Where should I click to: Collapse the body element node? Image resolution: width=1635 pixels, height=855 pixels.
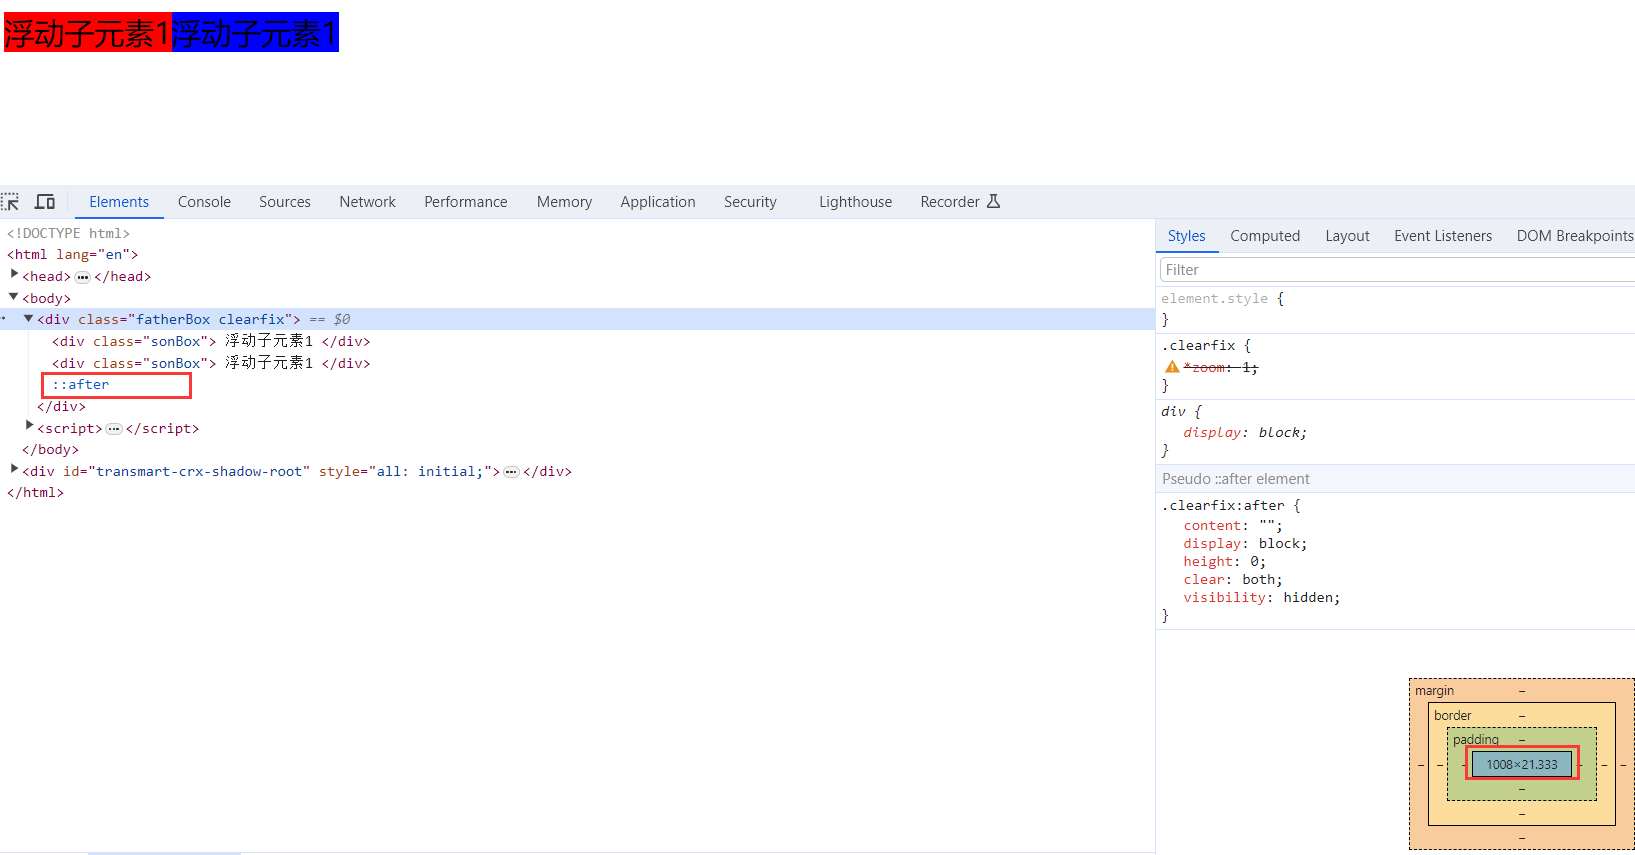(x=14, y=296)
